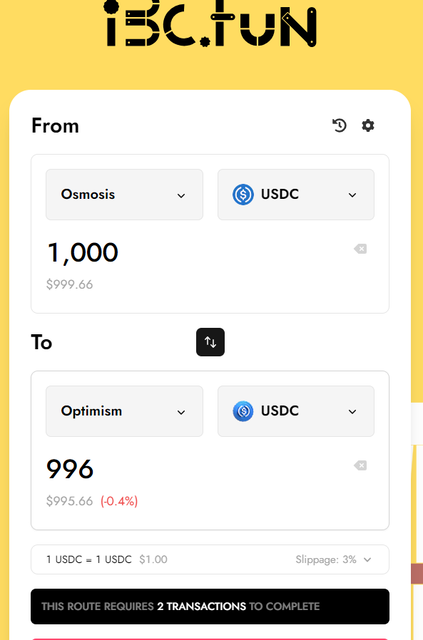Click the USDC coin icon in To section

pos(243,411)
